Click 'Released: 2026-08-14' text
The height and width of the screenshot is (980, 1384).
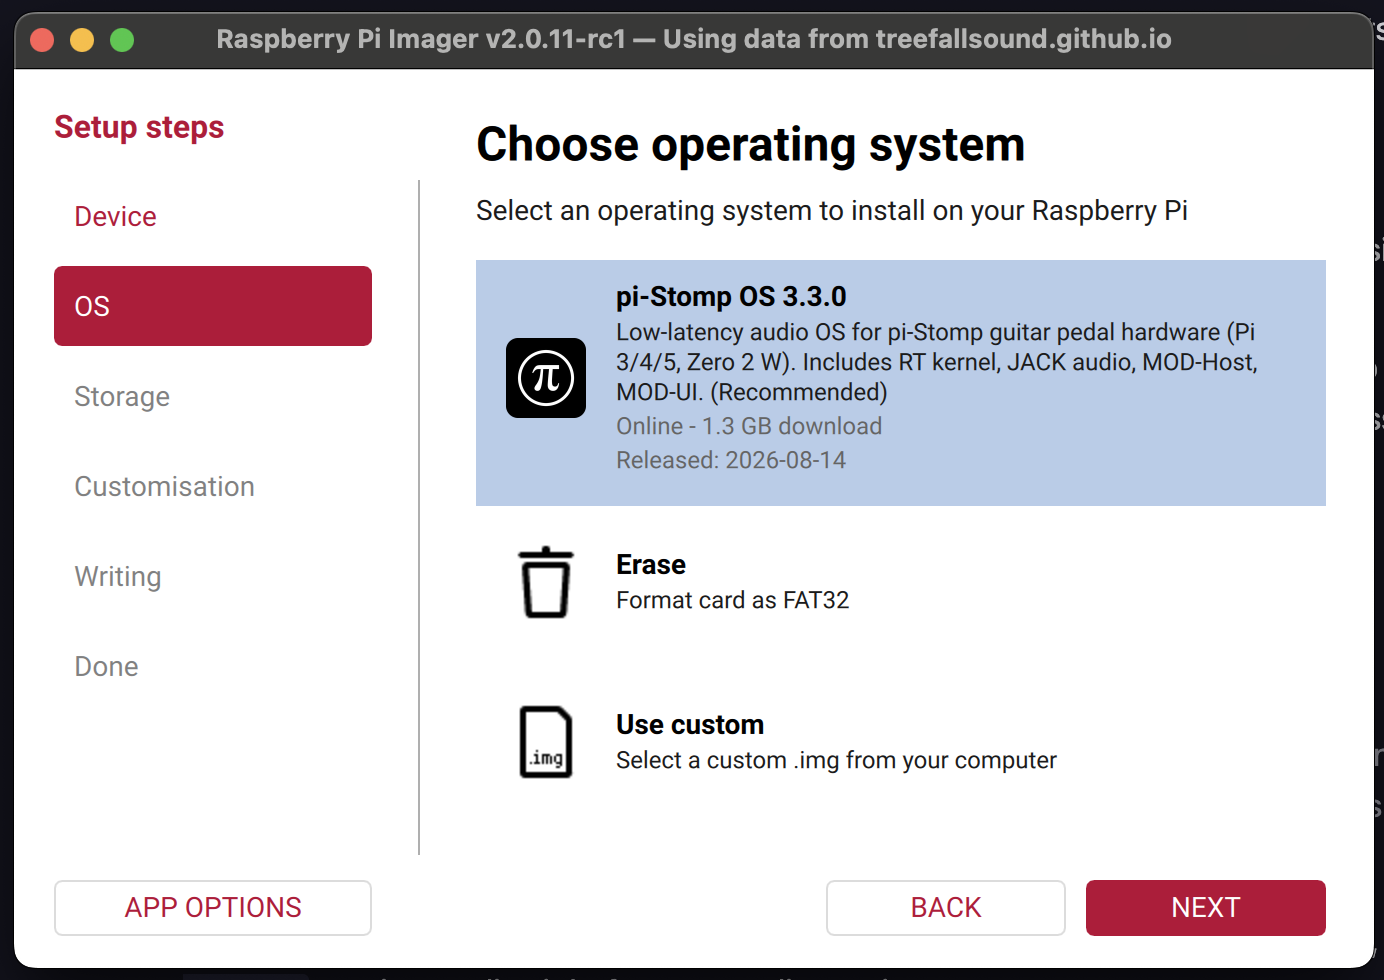731,460
